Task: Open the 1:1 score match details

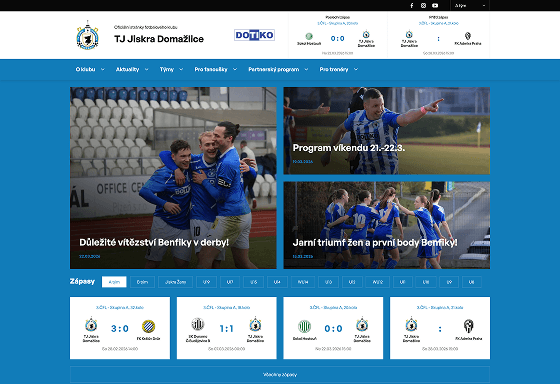Action: 226,328
